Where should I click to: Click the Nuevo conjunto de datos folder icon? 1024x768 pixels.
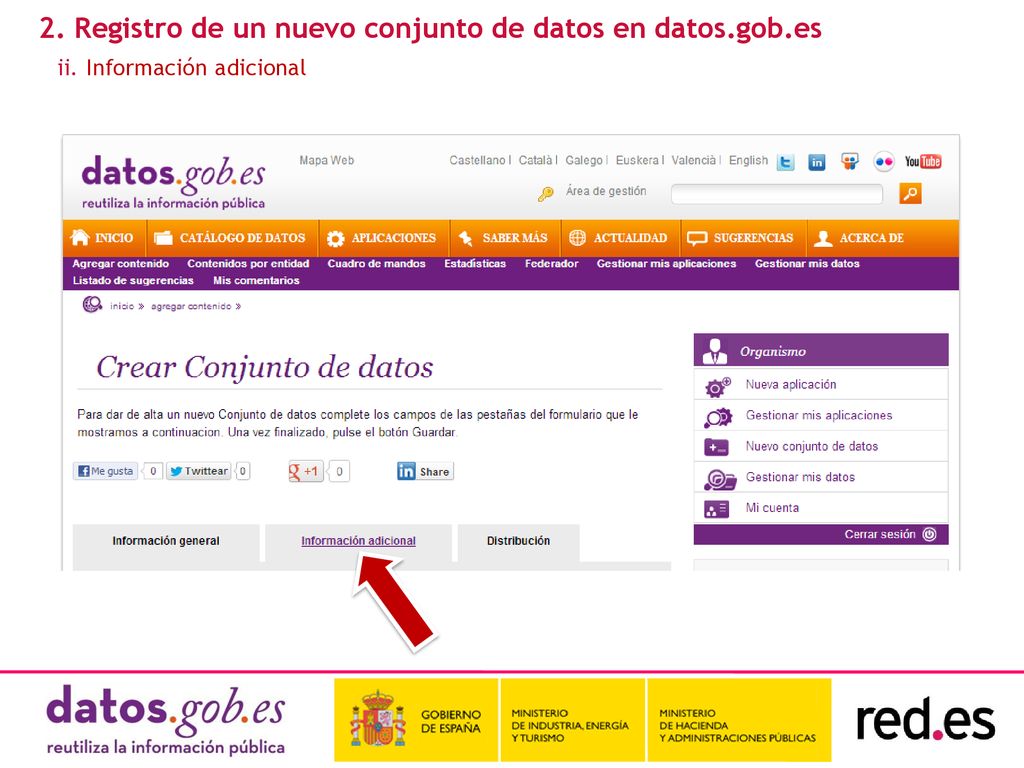point(716,448)
